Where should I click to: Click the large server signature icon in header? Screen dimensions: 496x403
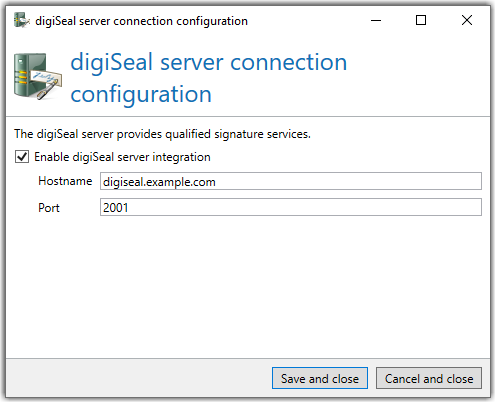[38, 76]
